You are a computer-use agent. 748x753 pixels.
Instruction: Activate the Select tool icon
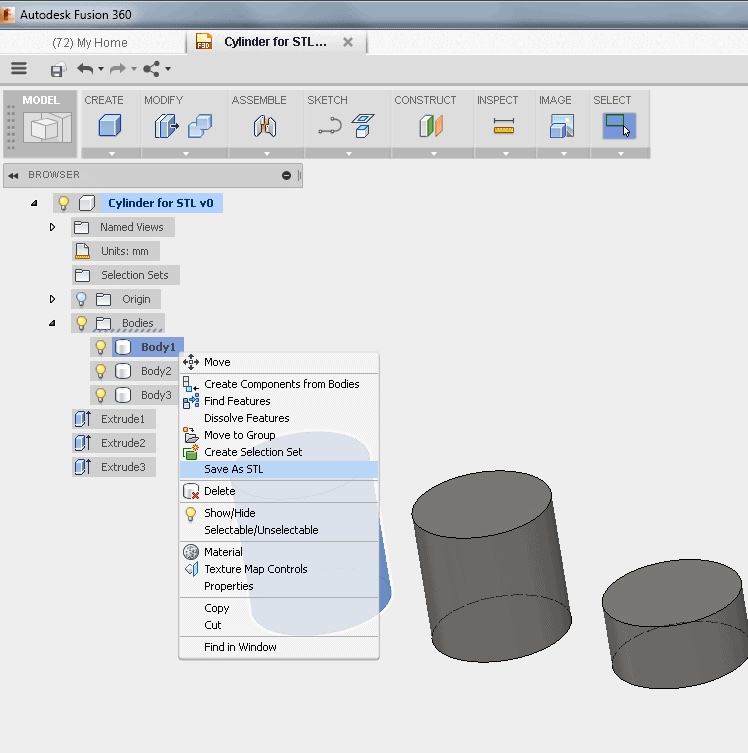pos(619,126)
